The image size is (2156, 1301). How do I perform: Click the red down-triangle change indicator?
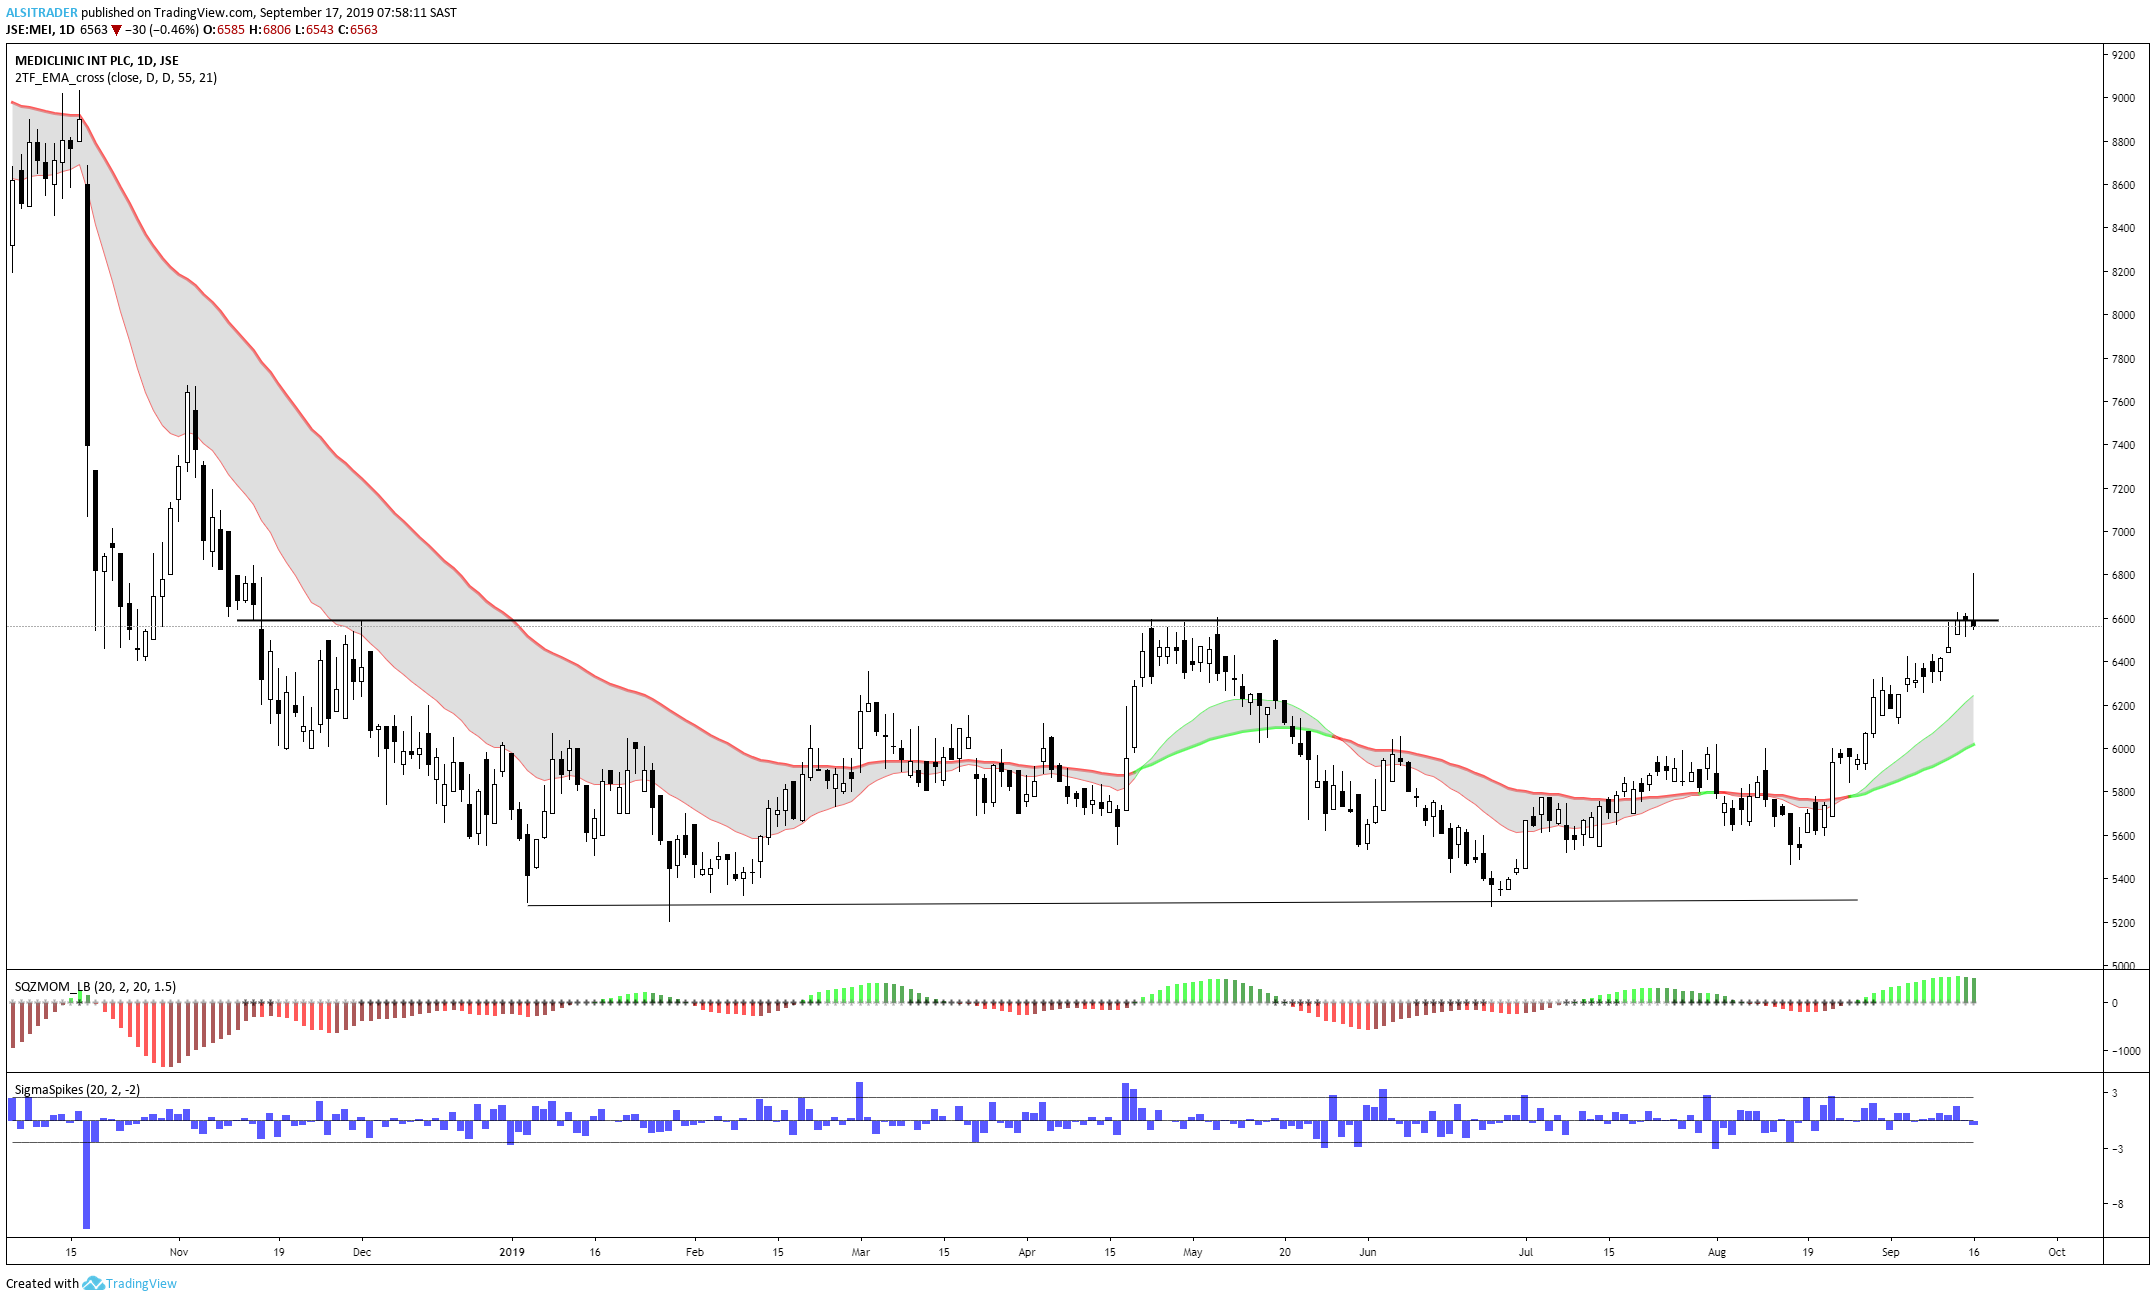pyautogui.click(x=116, y=30)
